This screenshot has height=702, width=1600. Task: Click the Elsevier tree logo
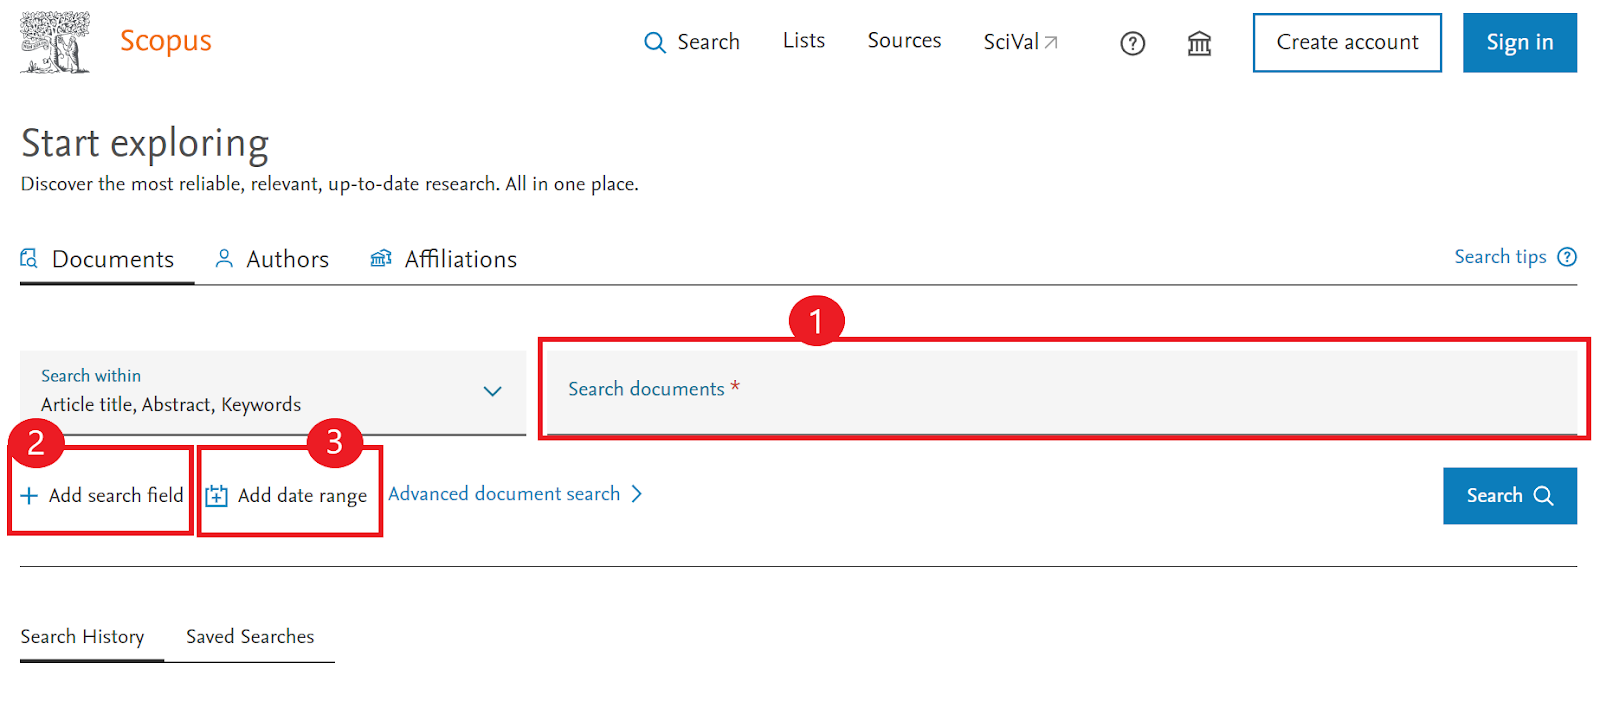(x=55, y=42)
